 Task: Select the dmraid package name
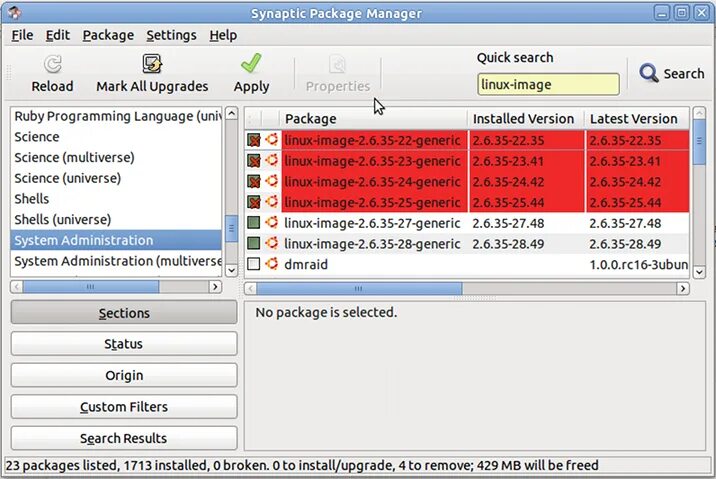coord(305,264)
